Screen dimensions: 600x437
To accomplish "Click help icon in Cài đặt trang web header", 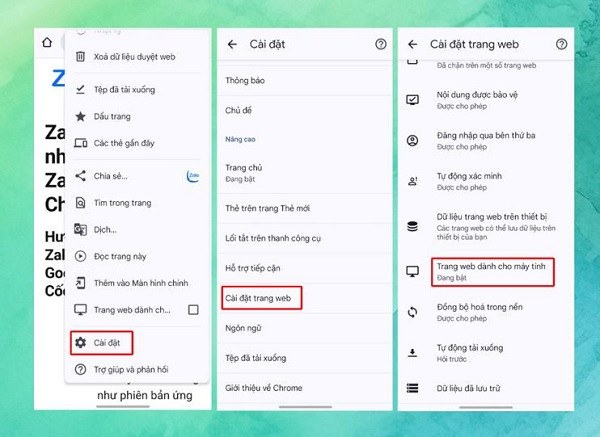I will [x=561, y=44].
